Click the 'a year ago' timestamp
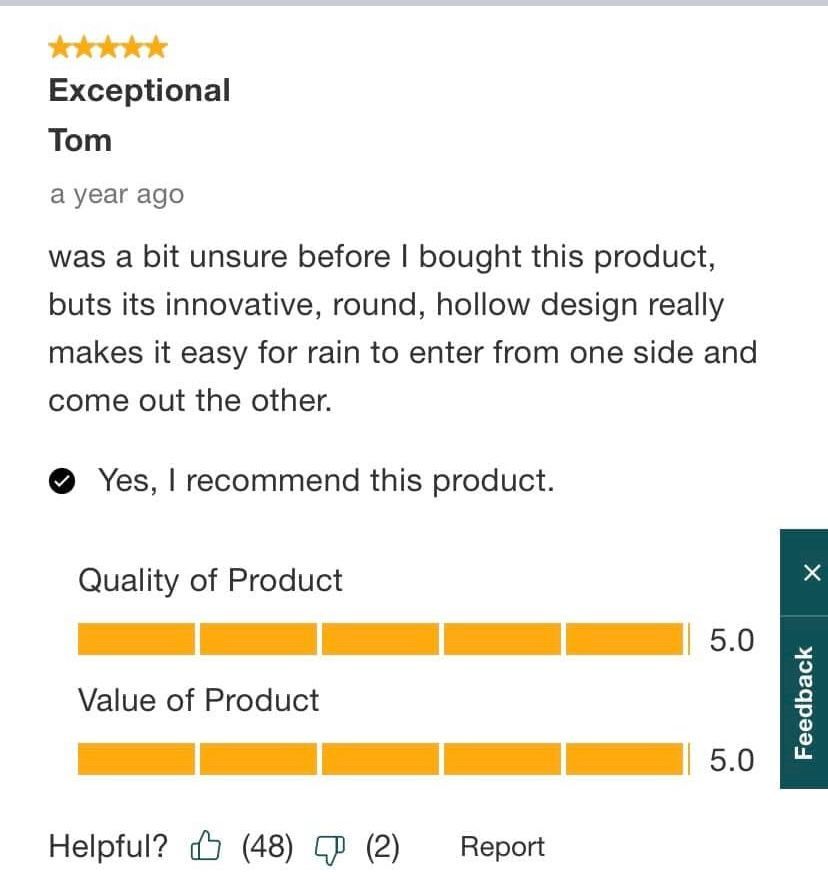The height and width of the screenshot is (890, 828). [117, 194]
